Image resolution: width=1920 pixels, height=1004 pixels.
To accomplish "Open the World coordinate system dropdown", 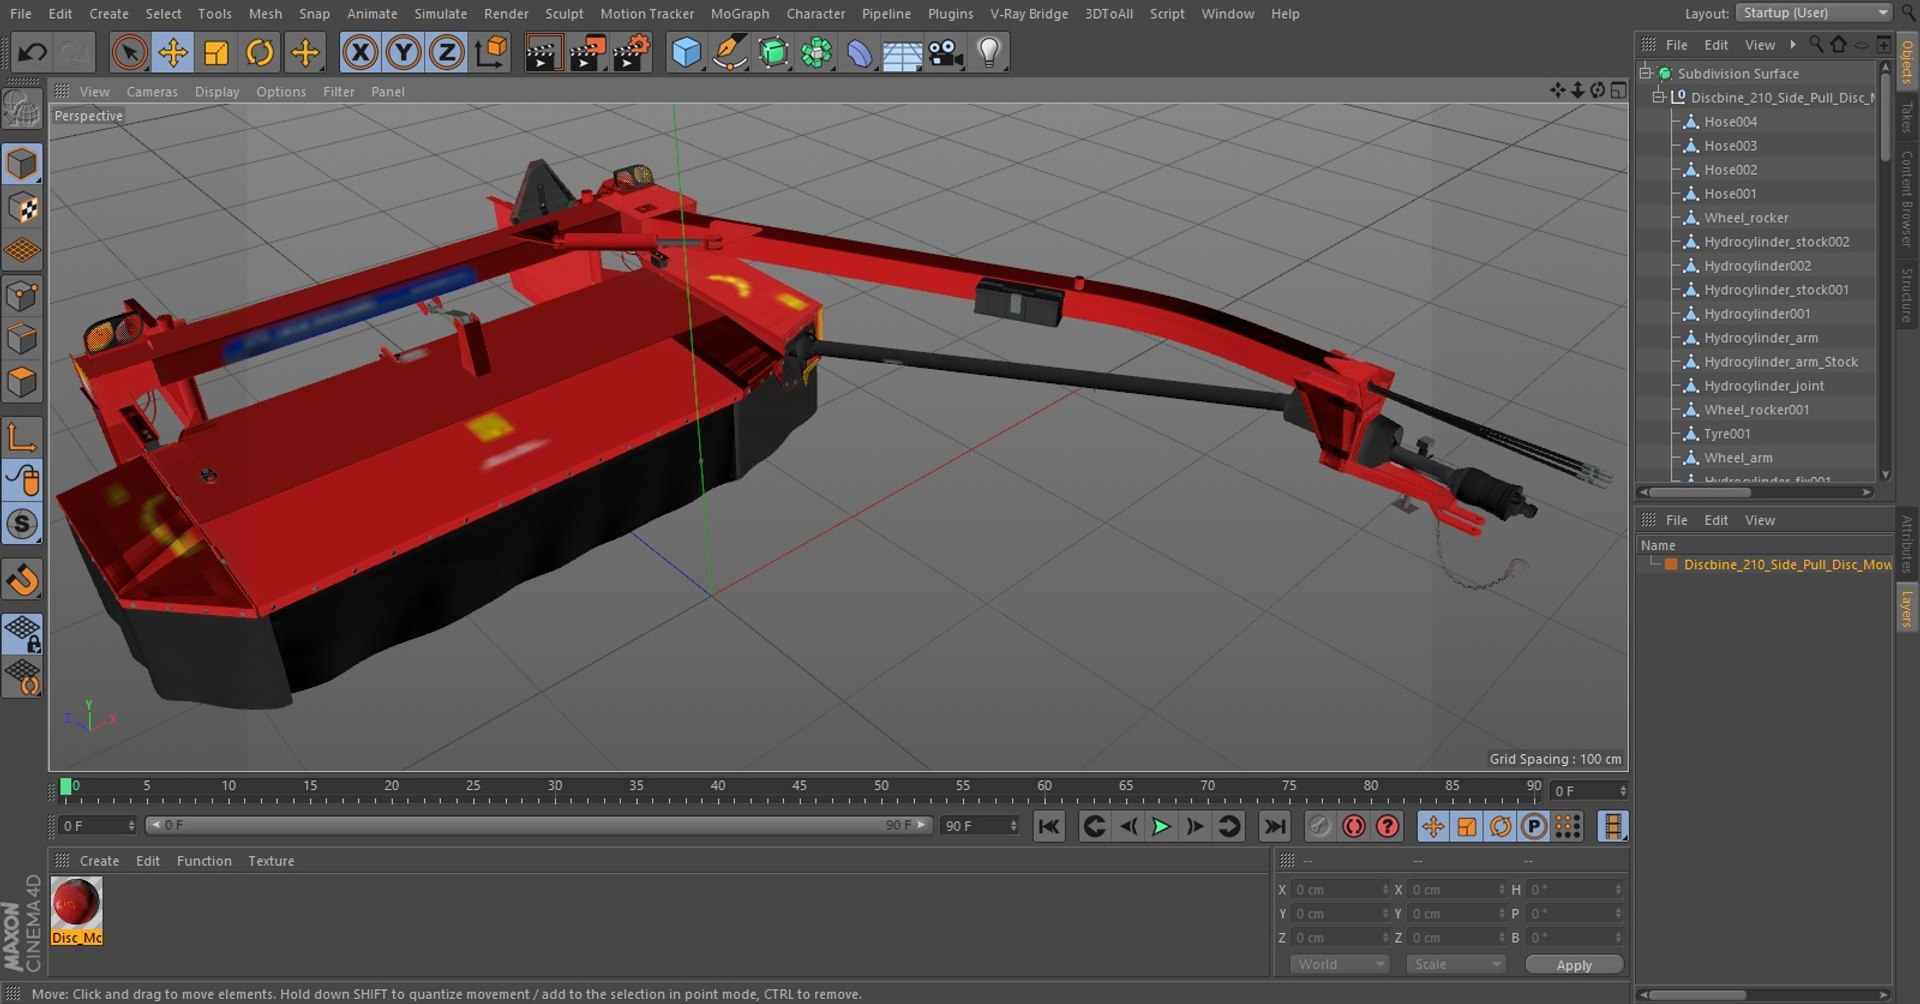I will pos(1339,964).
